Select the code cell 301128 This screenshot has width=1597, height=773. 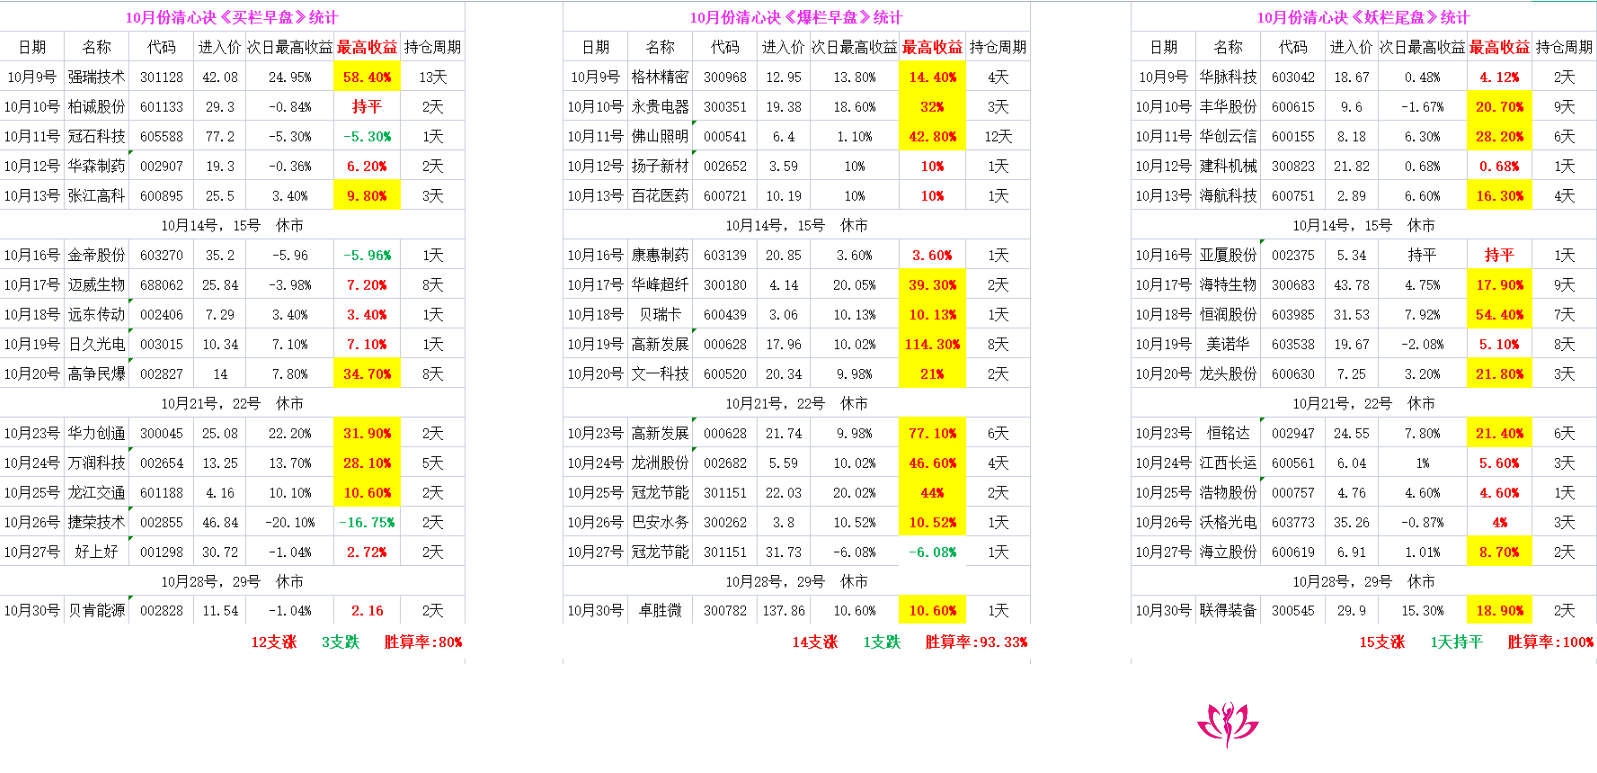pos(161,77)
